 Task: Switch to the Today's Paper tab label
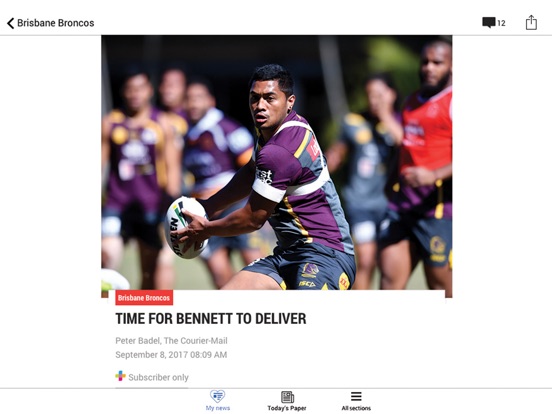287,408
